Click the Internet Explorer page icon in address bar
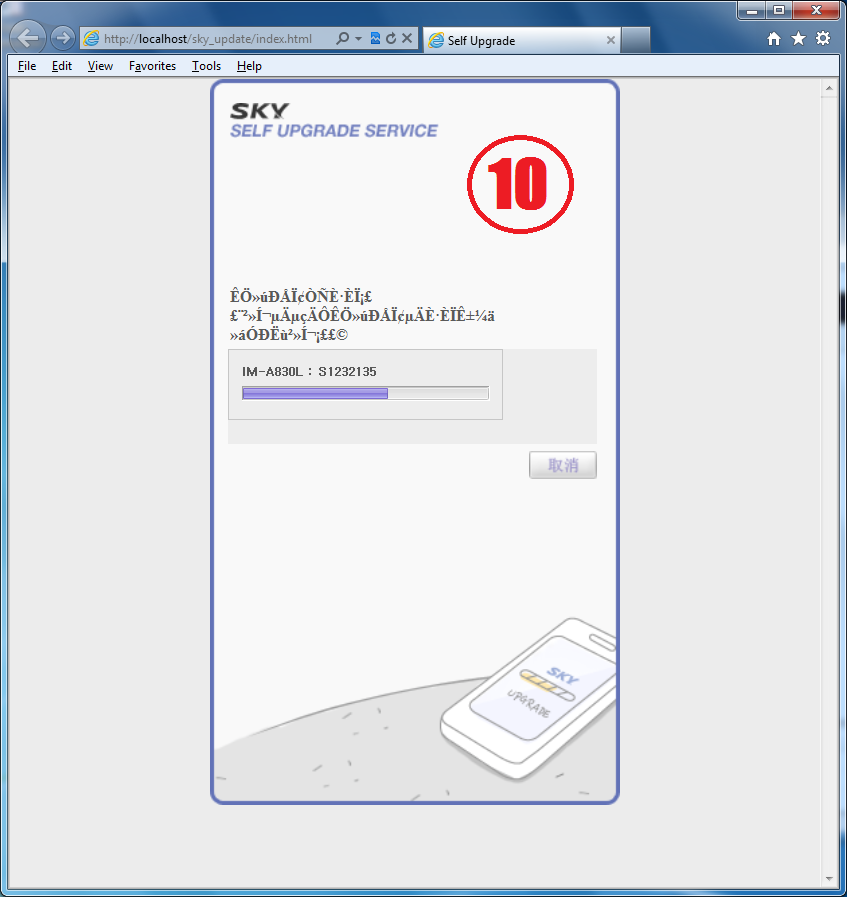Image resolution: width=847 pixels, height=897 pixels. coord(92,38)
